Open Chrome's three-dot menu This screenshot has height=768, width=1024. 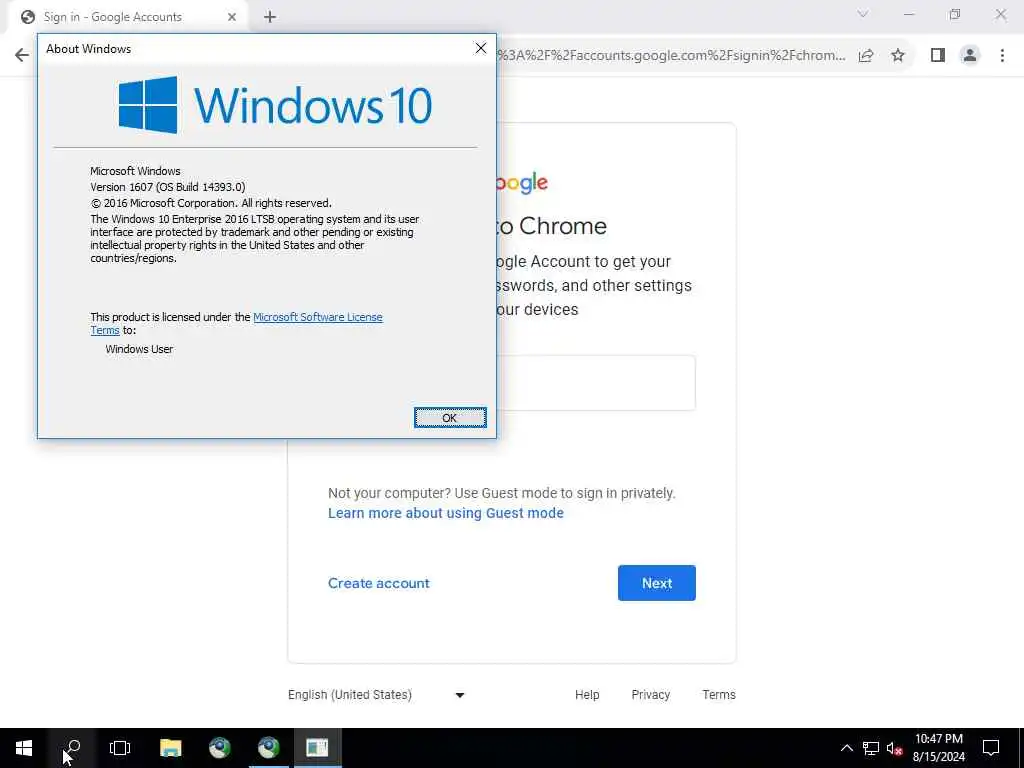[x=1002, y=56]
